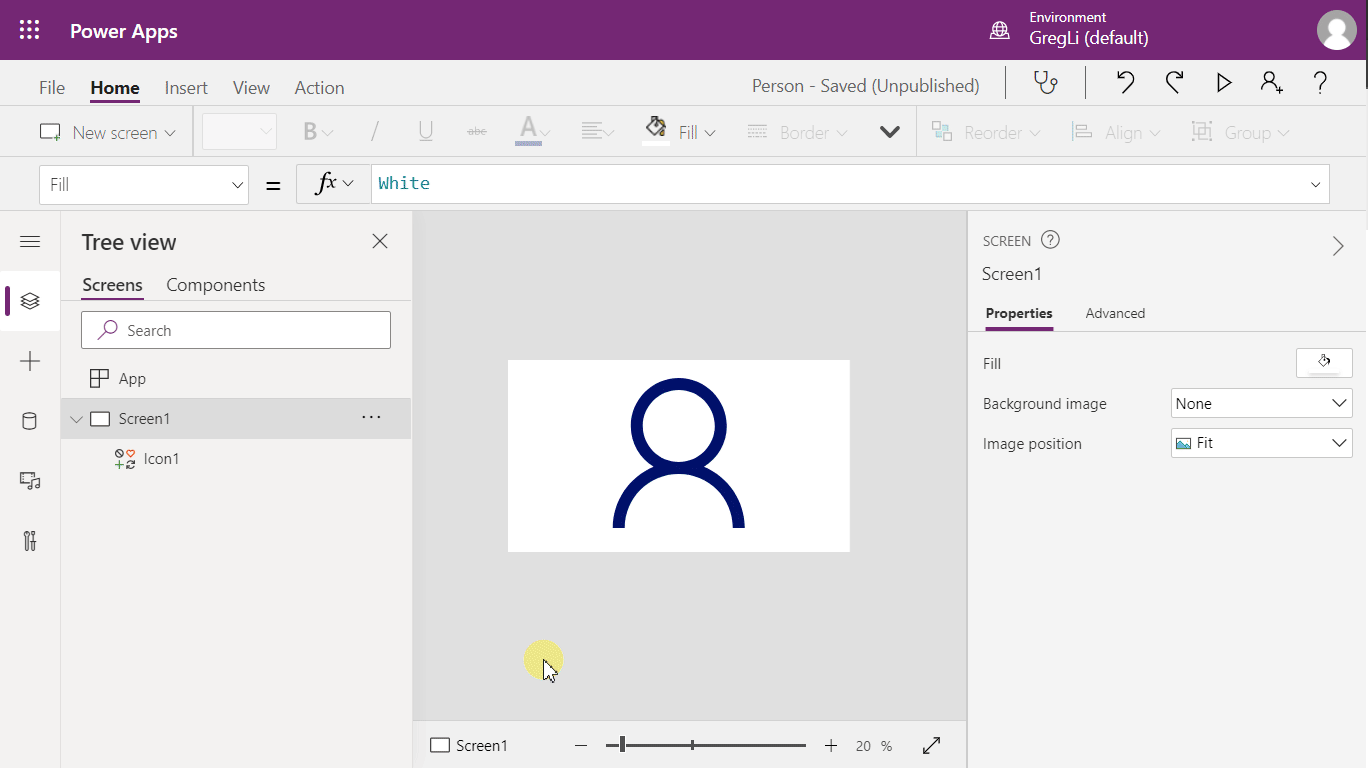Click the Insert plus icon in sidebar

30,361
